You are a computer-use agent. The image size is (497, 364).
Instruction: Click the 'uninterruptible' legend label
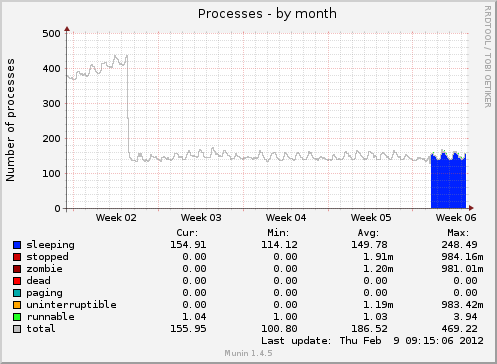[x=71, y=305]
